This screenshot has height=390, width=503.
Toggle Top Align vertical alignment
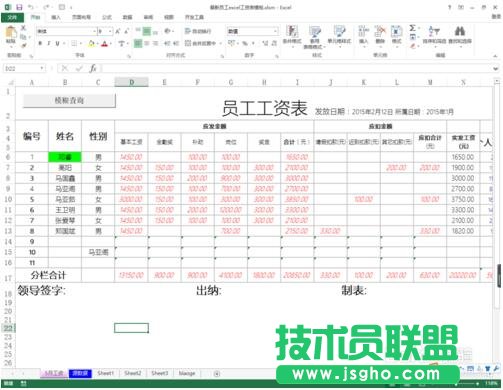click(x=138, y=31)
